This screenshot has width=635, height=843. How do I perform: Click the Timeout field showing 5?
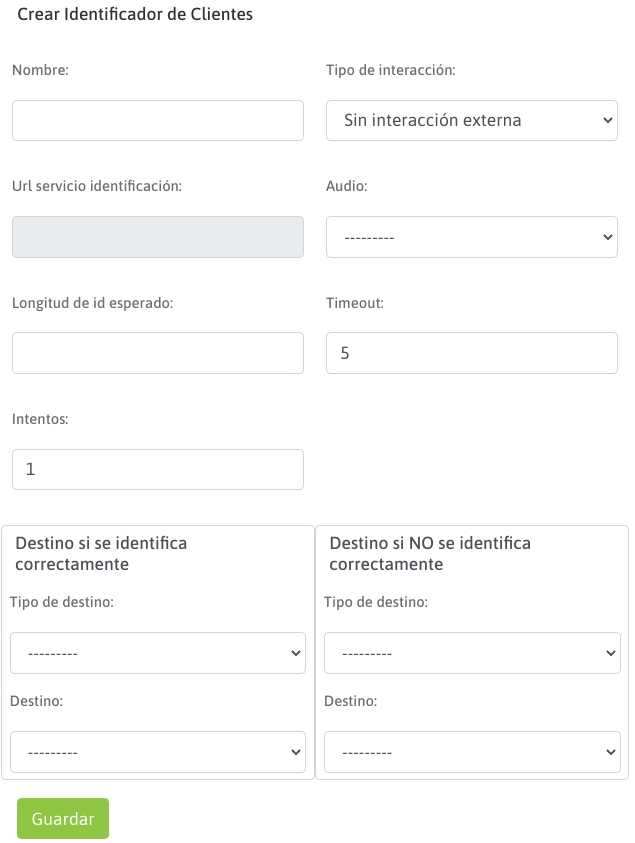click(x=471, y=353)
